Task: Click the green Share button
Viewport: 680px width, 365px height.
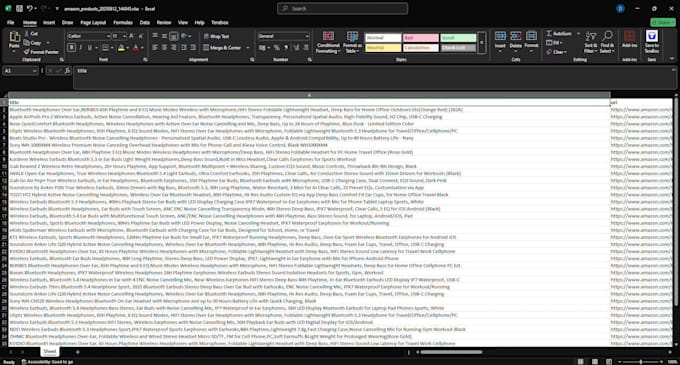Action: [663, 23]
